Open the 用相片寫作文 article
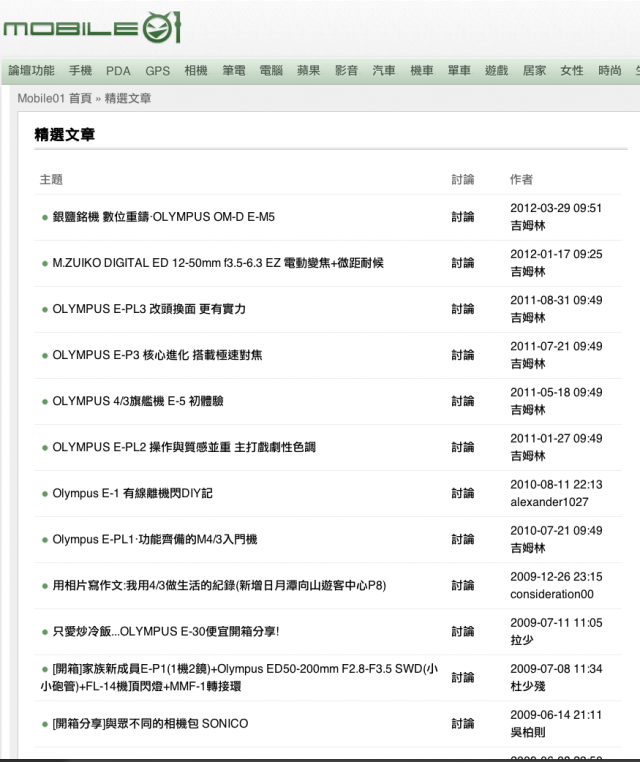This screenshot has height=763, width=640. [x=219, y=585]
